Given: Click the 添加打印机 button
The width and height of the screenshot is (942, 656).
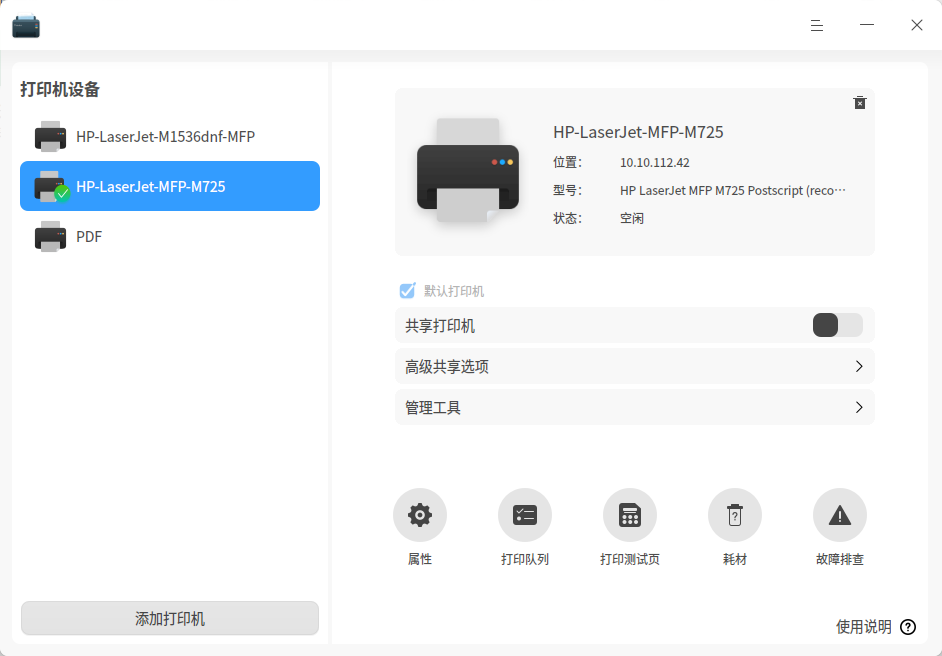Looking at the screenshot, I should [x=170, y=618].
